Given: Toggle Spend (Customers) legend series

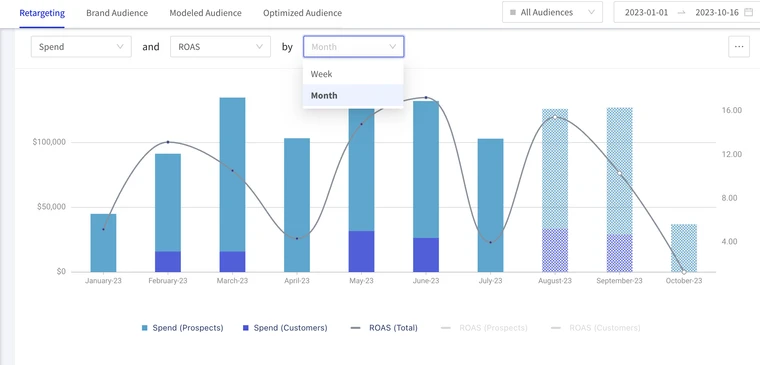Looking at the screenshot, I should tap(285, 328).
